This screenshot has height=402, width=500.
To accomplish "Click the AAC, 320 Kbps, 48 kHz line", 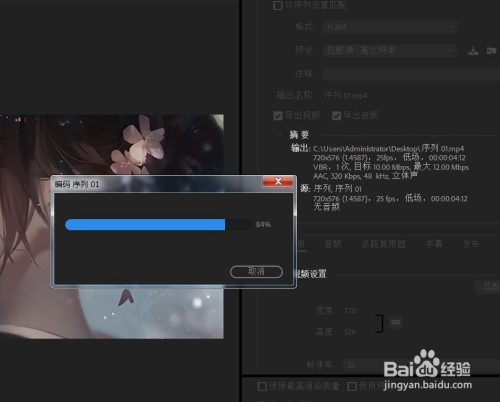I will [x=365, y=176].
